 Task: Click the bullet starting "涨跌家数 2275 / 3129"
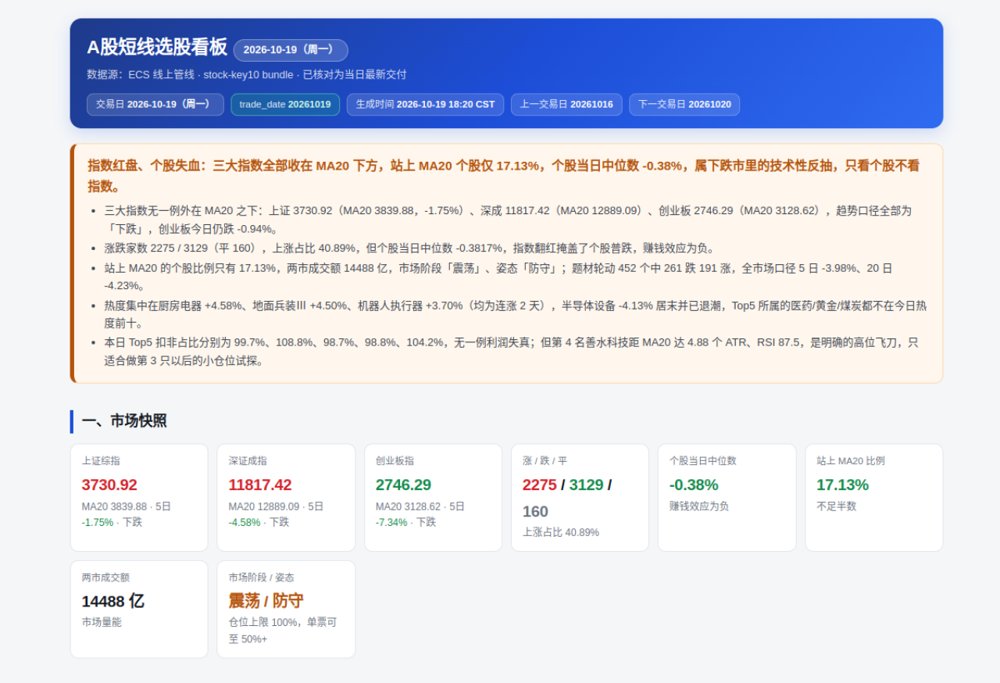click(x=409, y=248)
